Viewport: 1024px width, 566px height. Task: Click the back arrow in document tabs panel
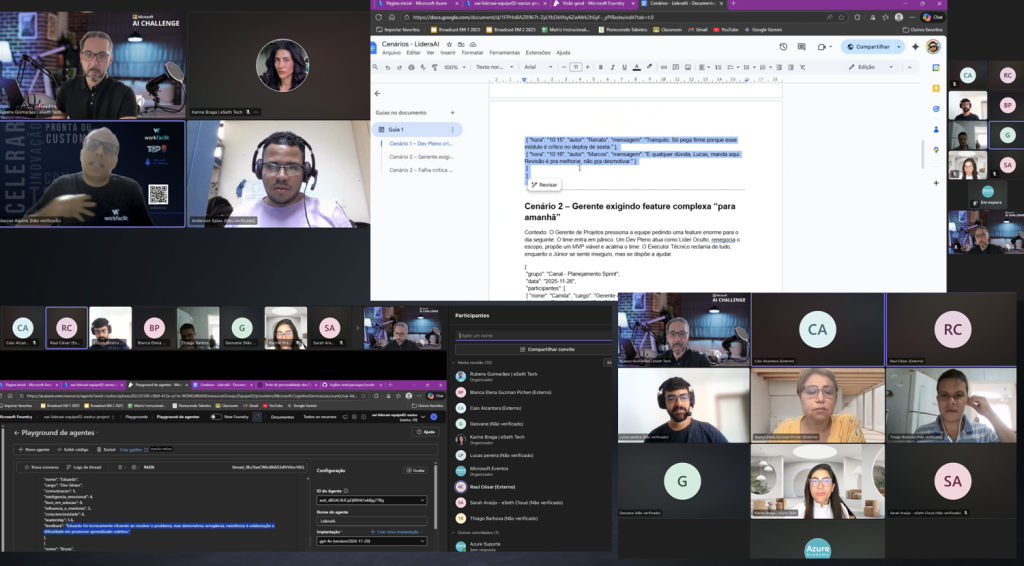pyautogui.click(x=378, y=92)
